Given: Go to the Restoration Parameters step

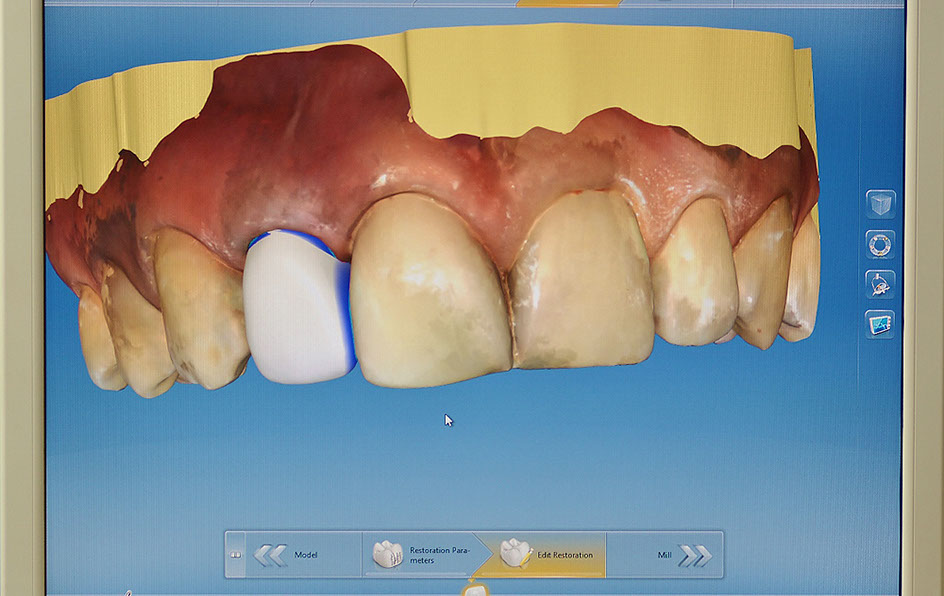Looking at the screenshot, I should point(420,555).
